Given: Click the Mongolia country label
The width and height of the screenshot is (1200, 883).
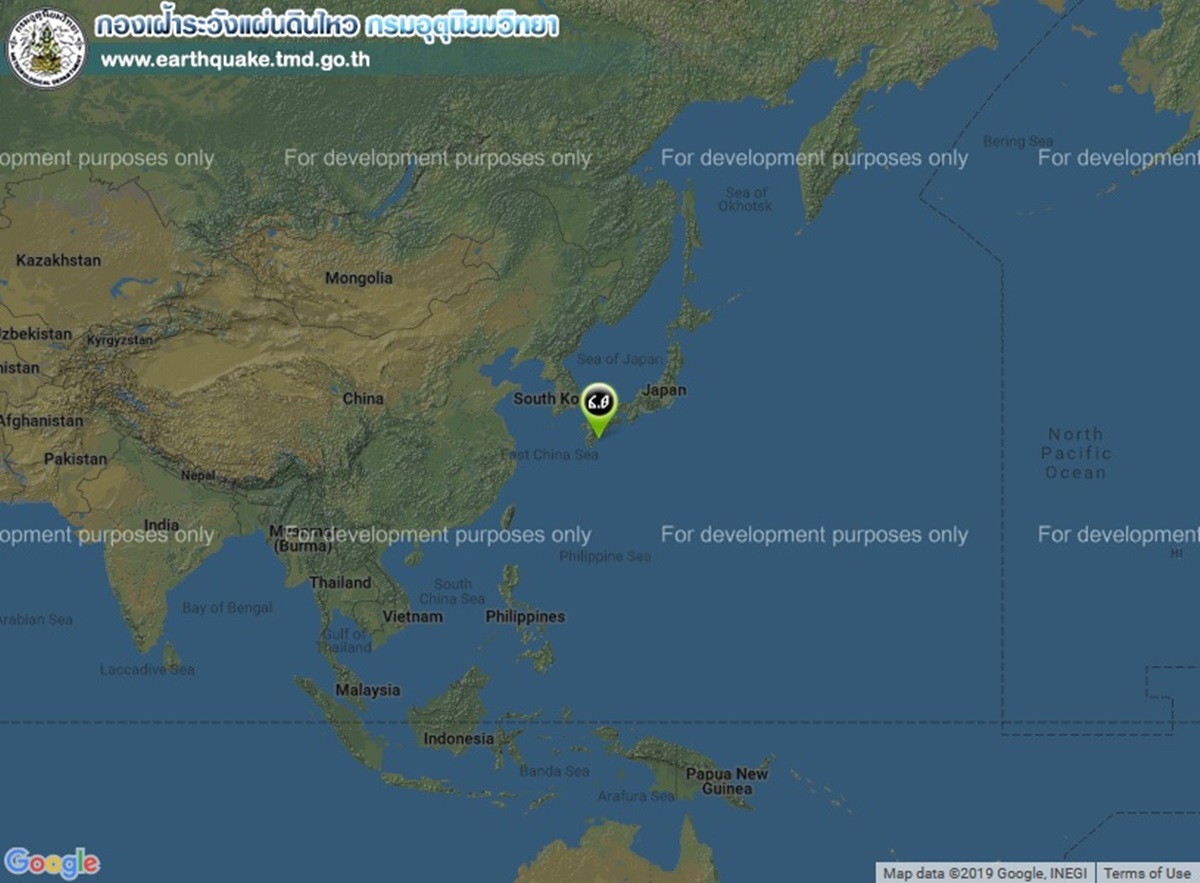Looking at the screenshot, I should tap(358, 278).
